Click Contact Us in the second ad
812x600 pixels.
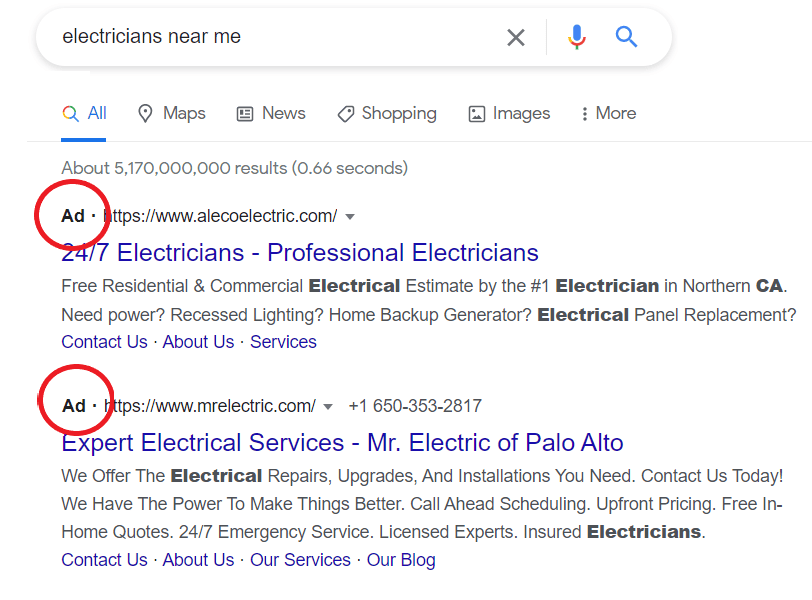(x=104, y=560)
